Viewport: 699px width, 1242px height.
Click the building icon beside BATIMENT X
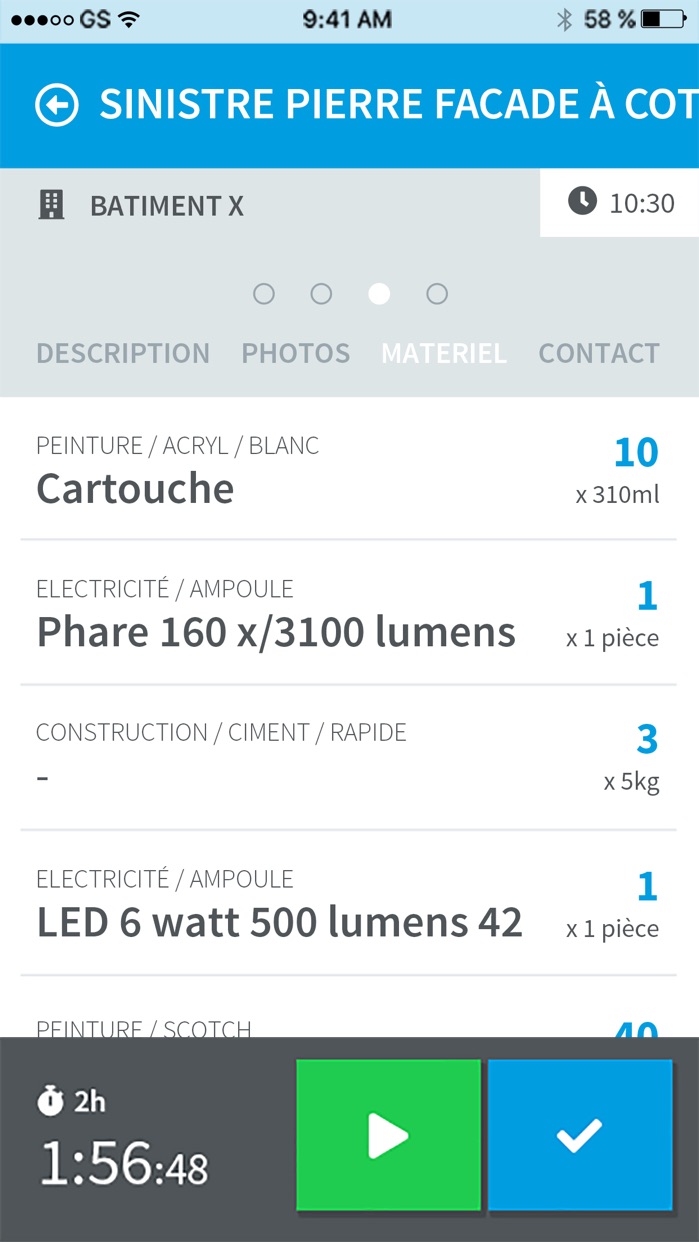pyautogui.click(x=50, y=205)
